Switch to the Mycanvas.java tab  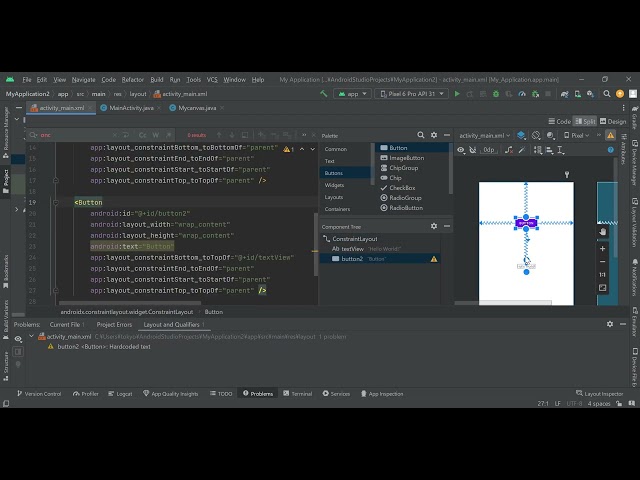coord(197,108)
